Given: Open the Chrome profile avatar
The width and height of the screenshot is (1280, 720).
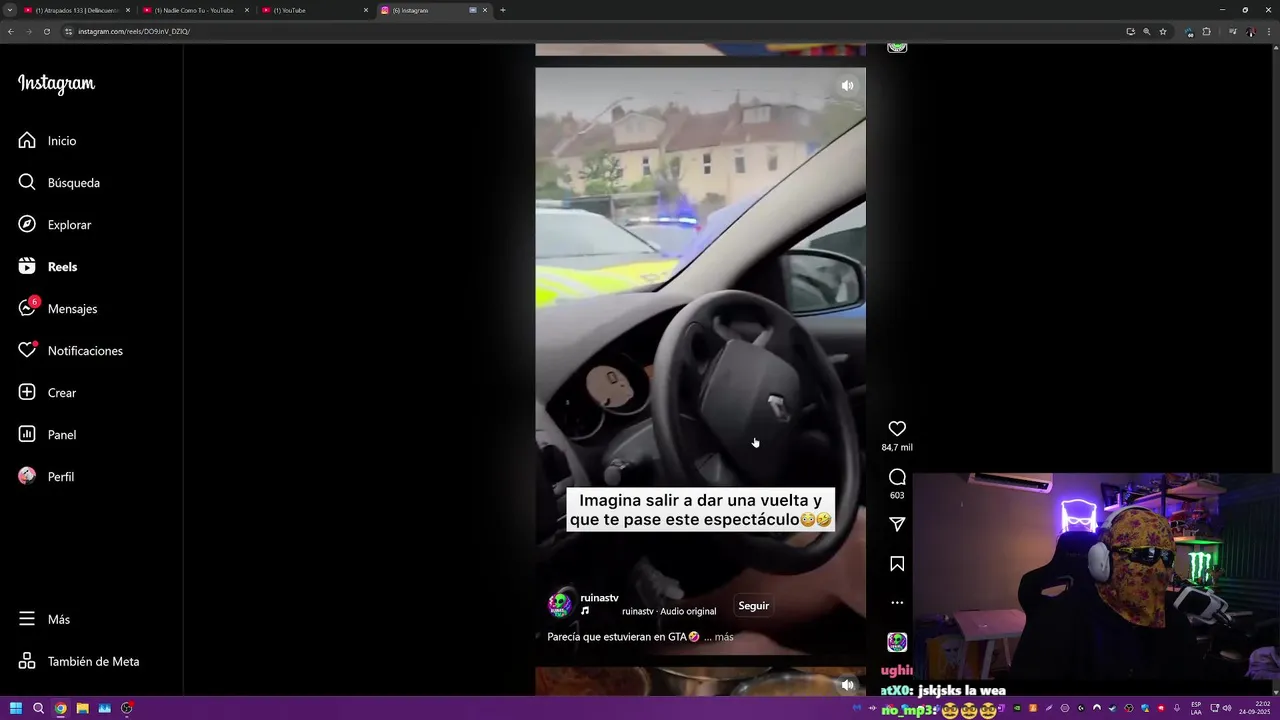Looking at the screenshot, I should point(1250,31).
